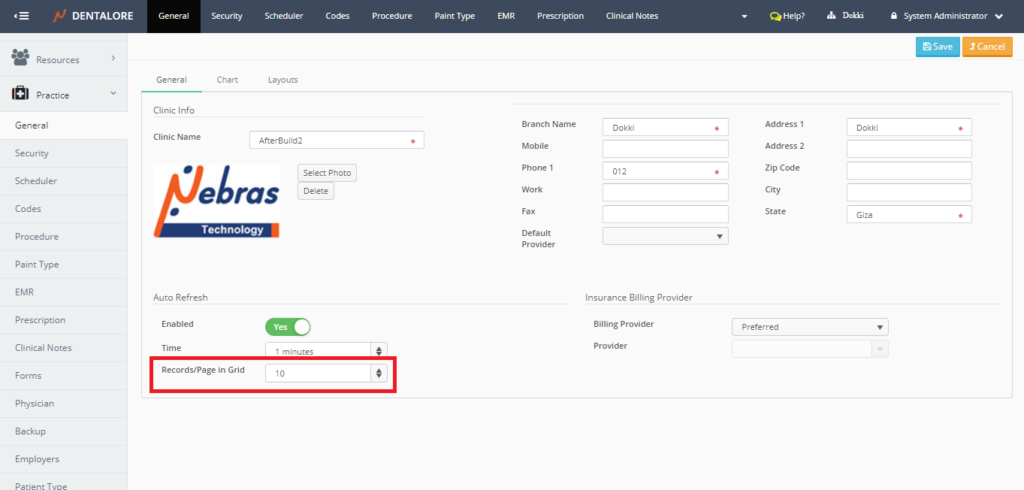Screen dimensions: 1024x490
Task: Click the lock icon beside System Administrator
Action: tap(893, 16)
